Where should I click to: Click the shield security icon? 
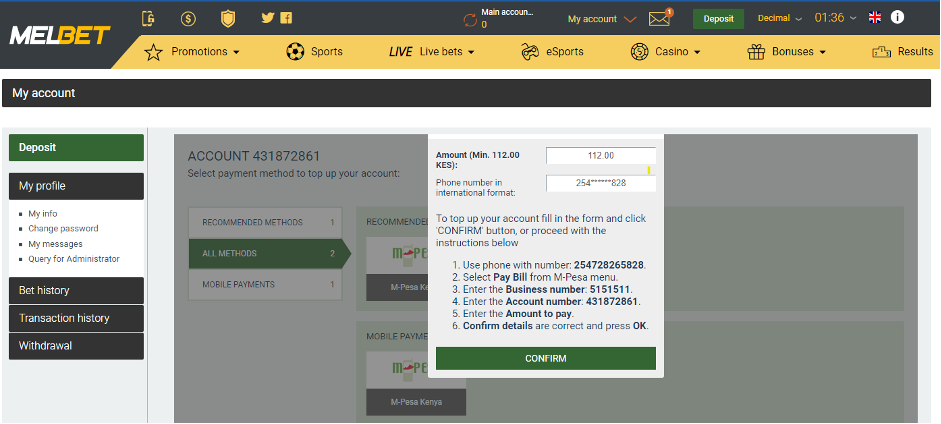(x=228, y=19)
